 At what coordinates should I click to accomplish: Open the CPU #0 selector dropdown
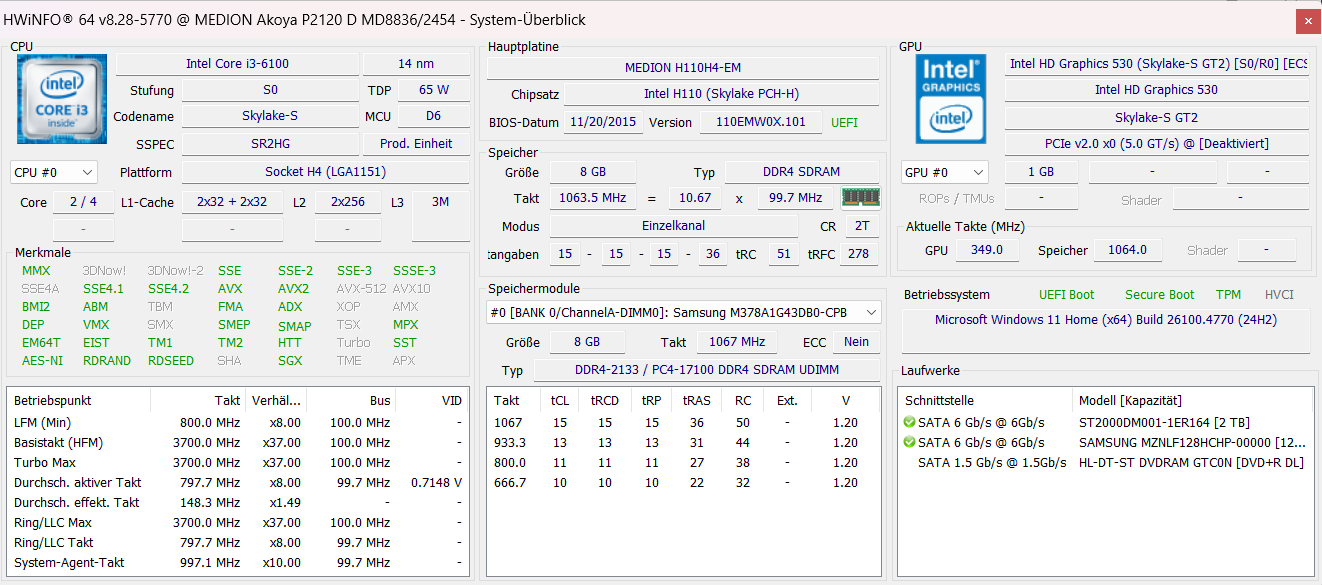coord(54,172)
